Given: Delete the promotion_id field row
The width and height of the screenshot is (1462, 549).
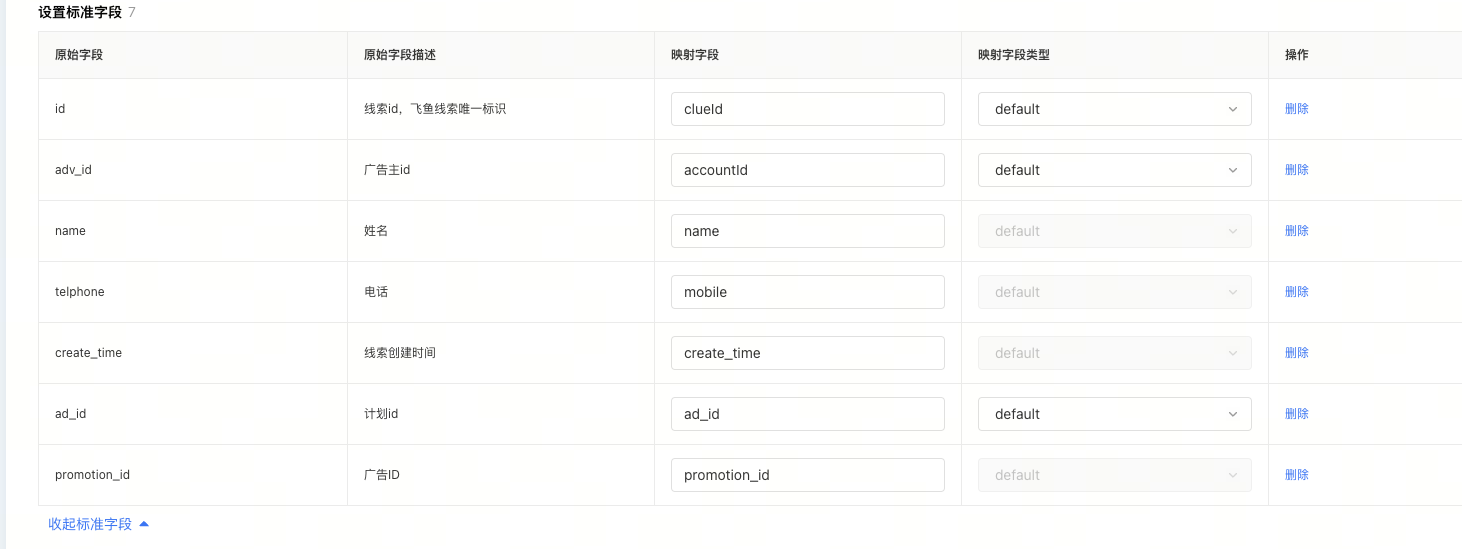Looking at the screenshot, I should click(x=1297, y=475).
